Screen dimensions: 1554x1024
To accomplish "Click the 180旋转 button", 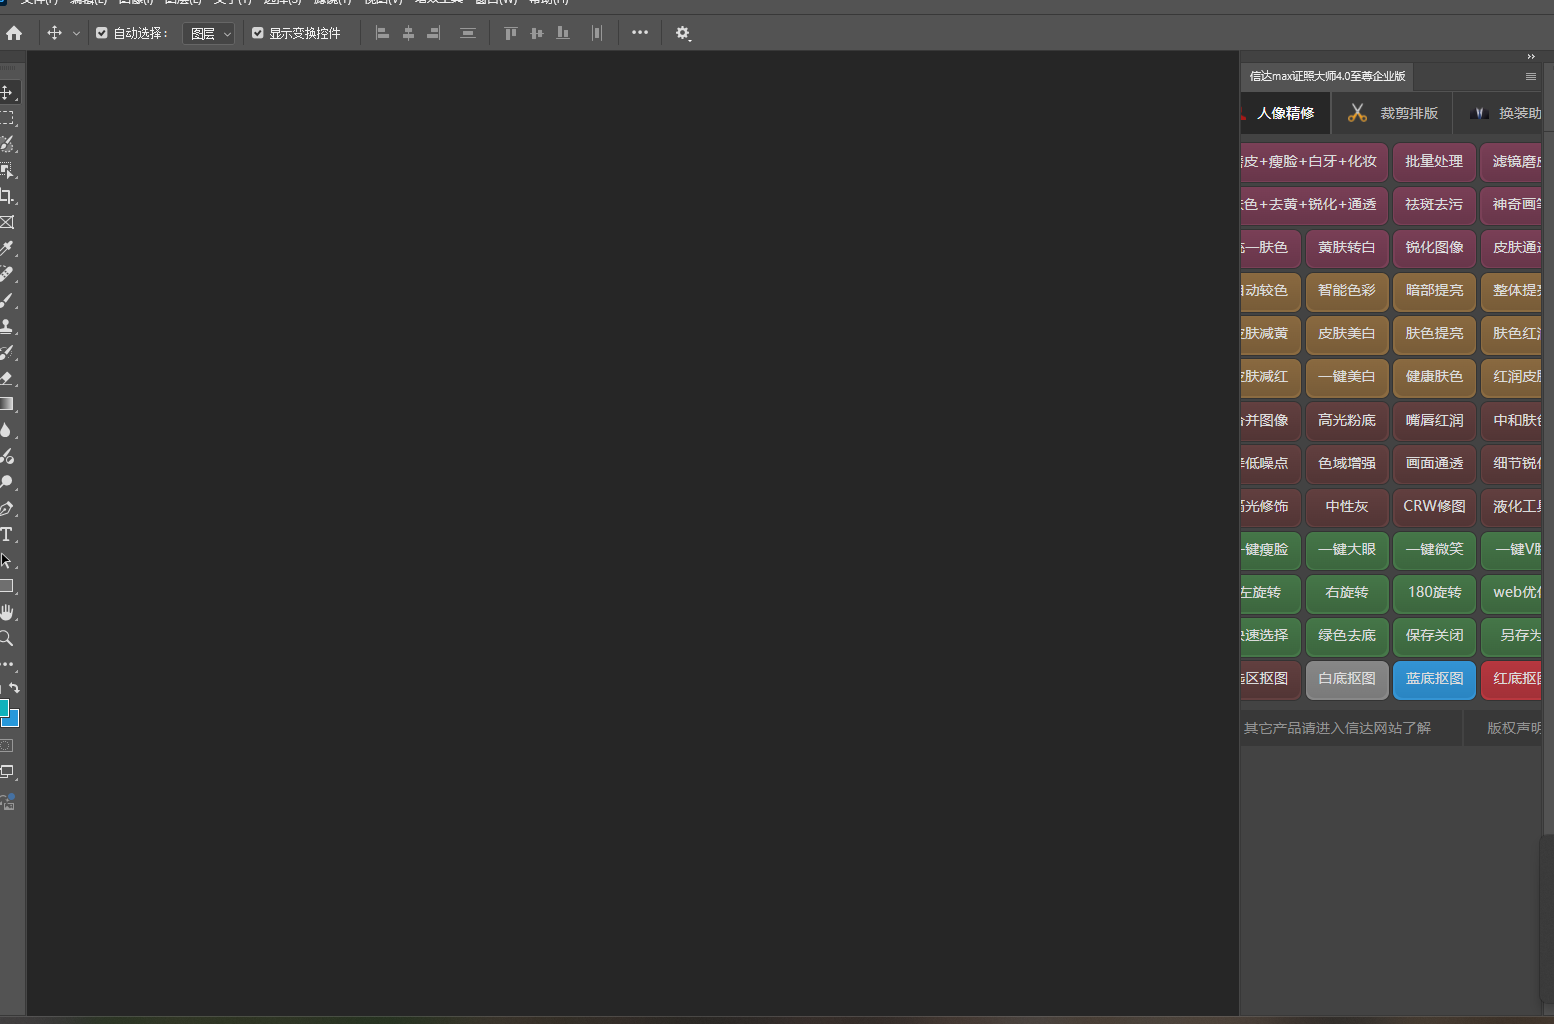I will (x=1434, y=592).
